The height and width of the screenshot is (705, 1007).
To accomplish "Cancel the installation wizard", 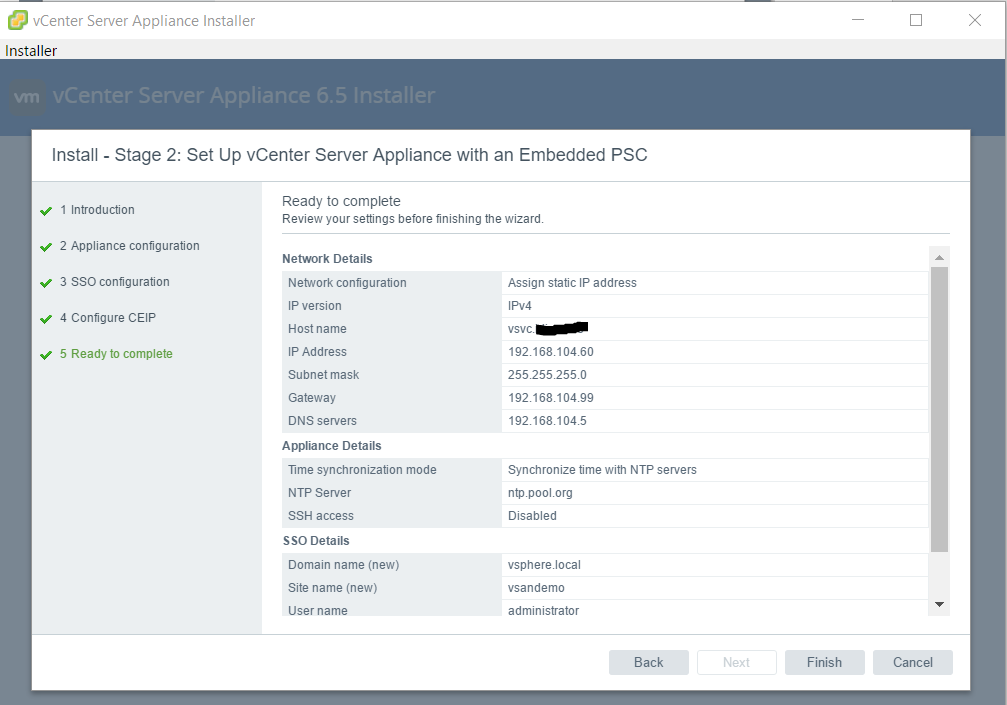I will (913, 663).
